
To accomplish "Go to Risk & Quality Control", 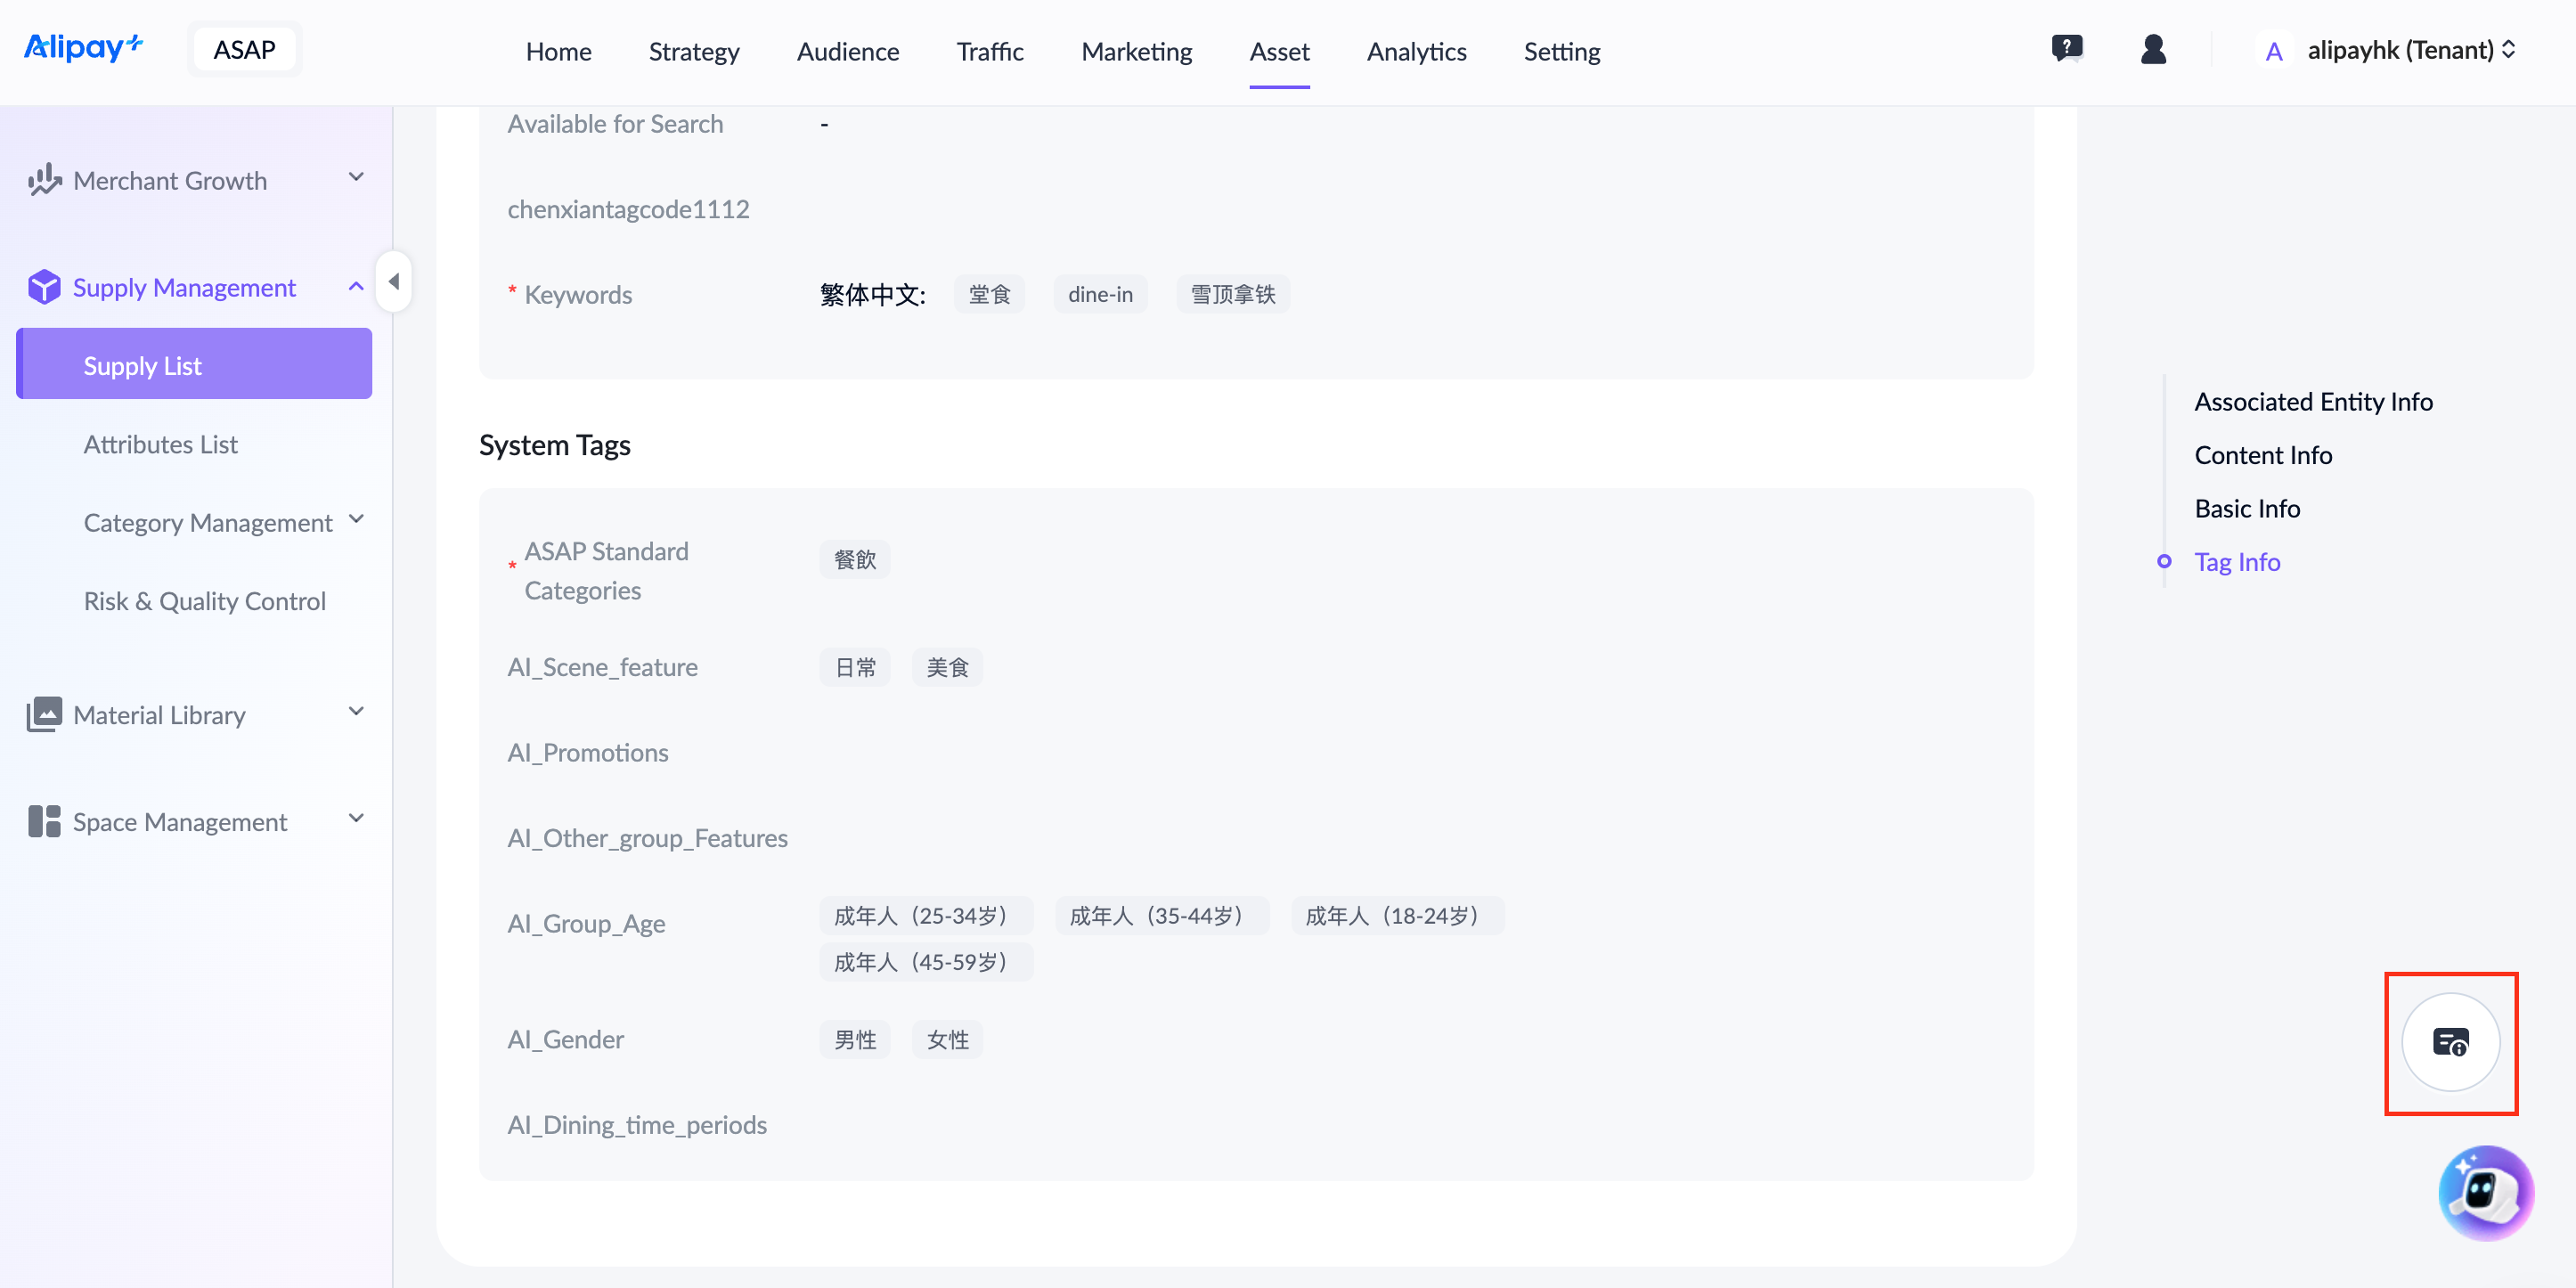I will (x=204, y=601).
